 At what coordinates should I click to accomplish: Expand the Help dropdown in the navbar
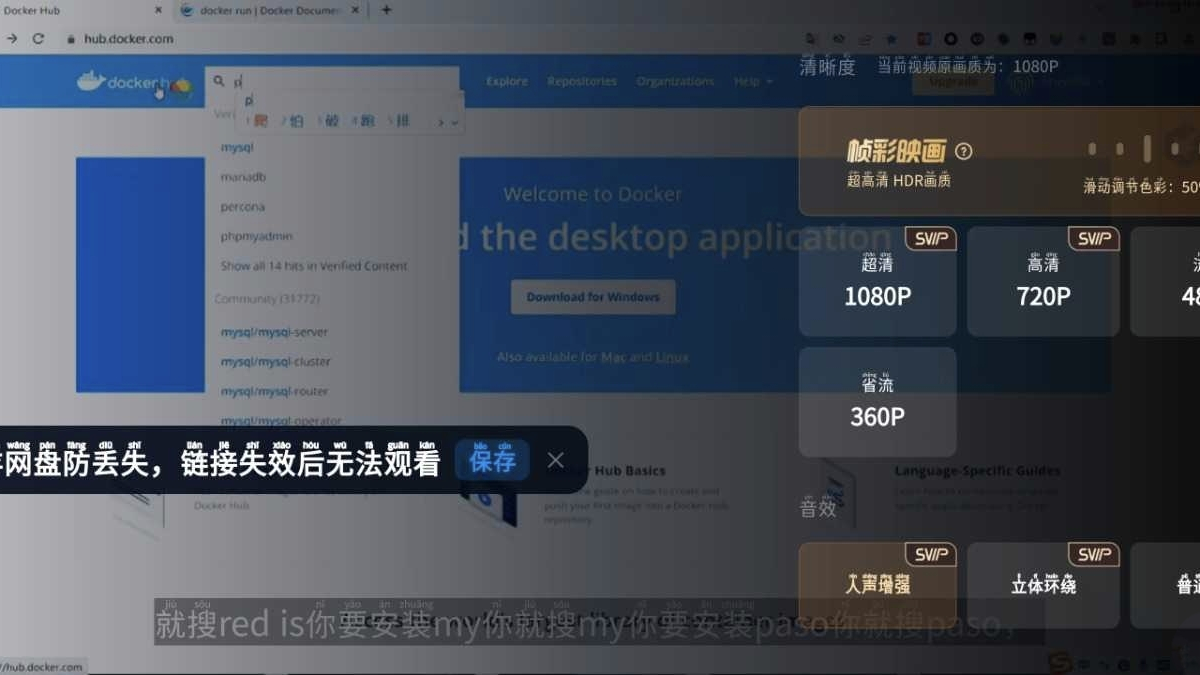(753, 82)
